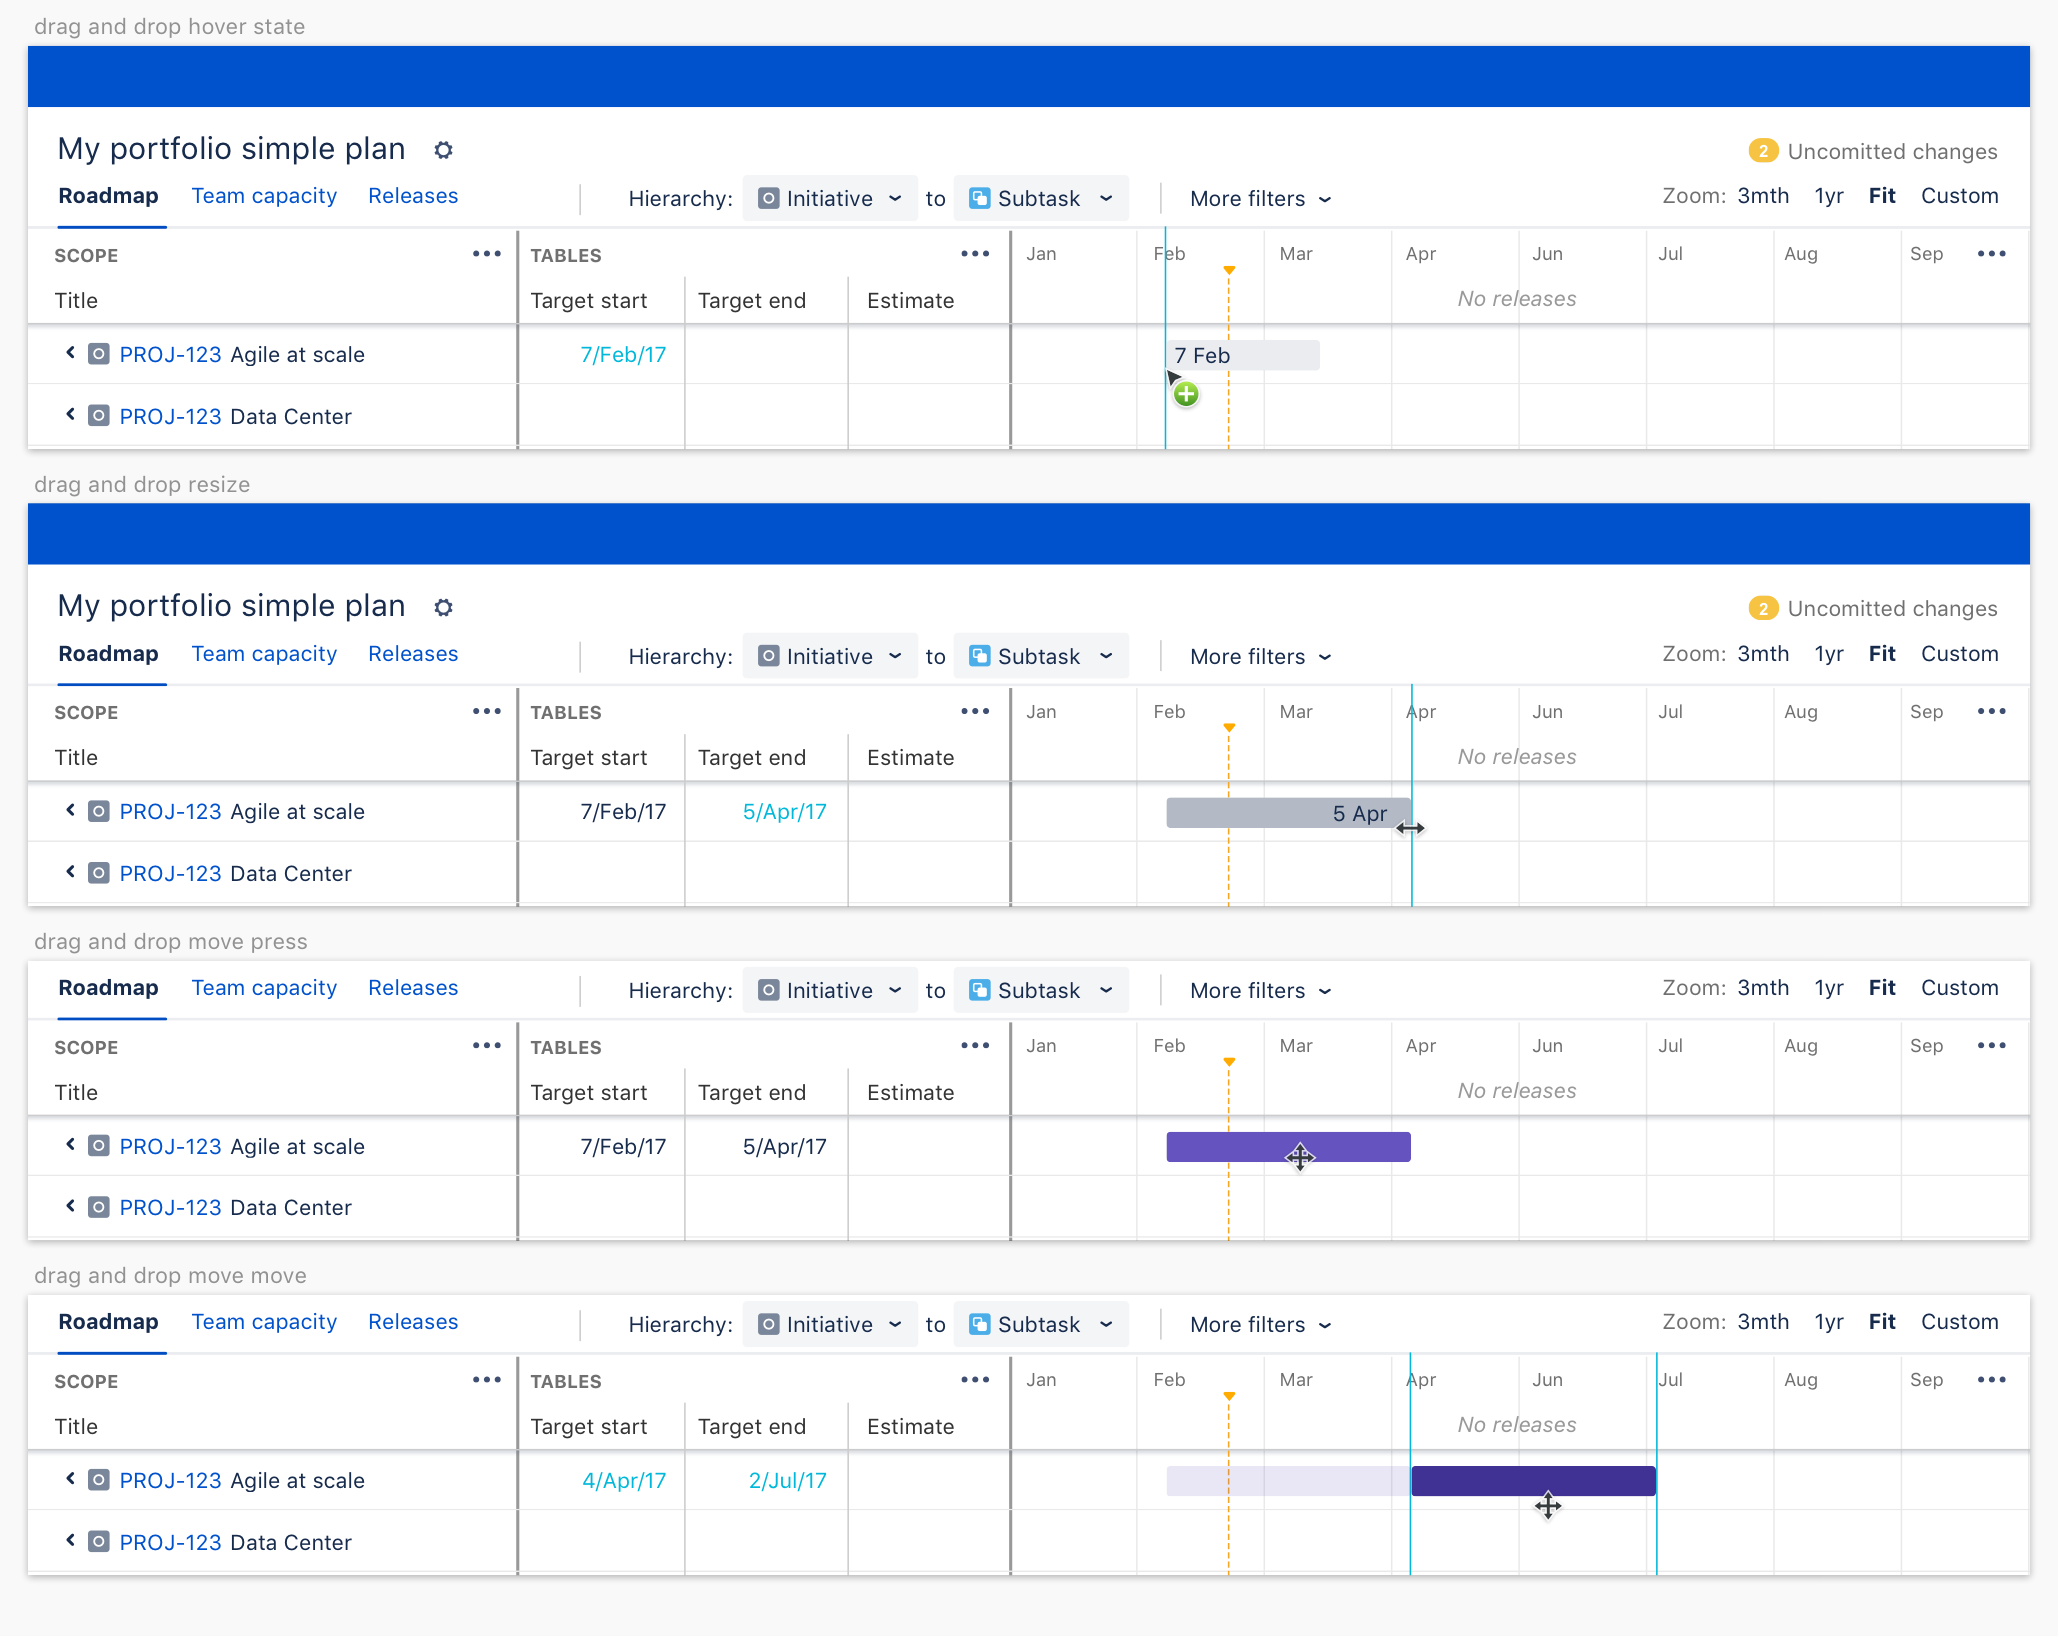Viewport: 2058px width, 1636px height.
Task: Click the orange today marker in the move press timeline
Action: (x=1229, y=1062)
